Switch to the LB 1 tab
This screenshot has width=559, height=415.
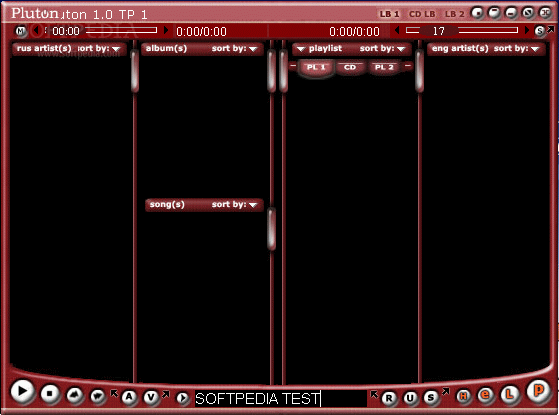[x=389, y=14]
